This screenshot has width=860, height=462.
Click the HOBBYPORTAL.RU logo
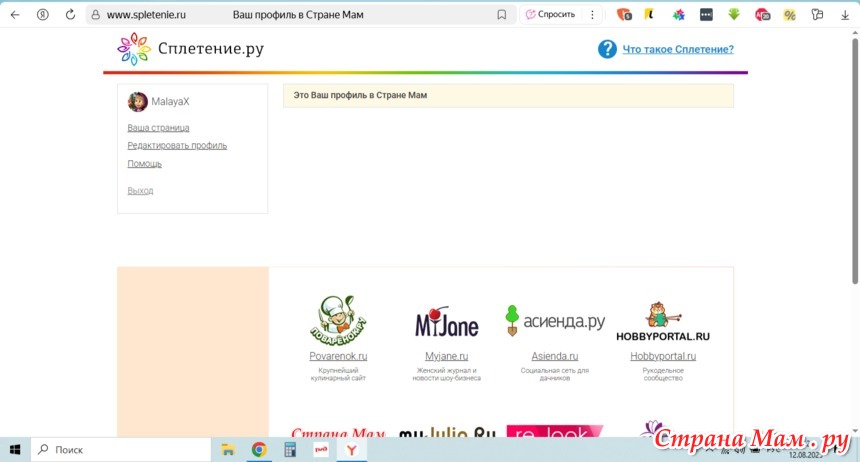pos(663,322)
